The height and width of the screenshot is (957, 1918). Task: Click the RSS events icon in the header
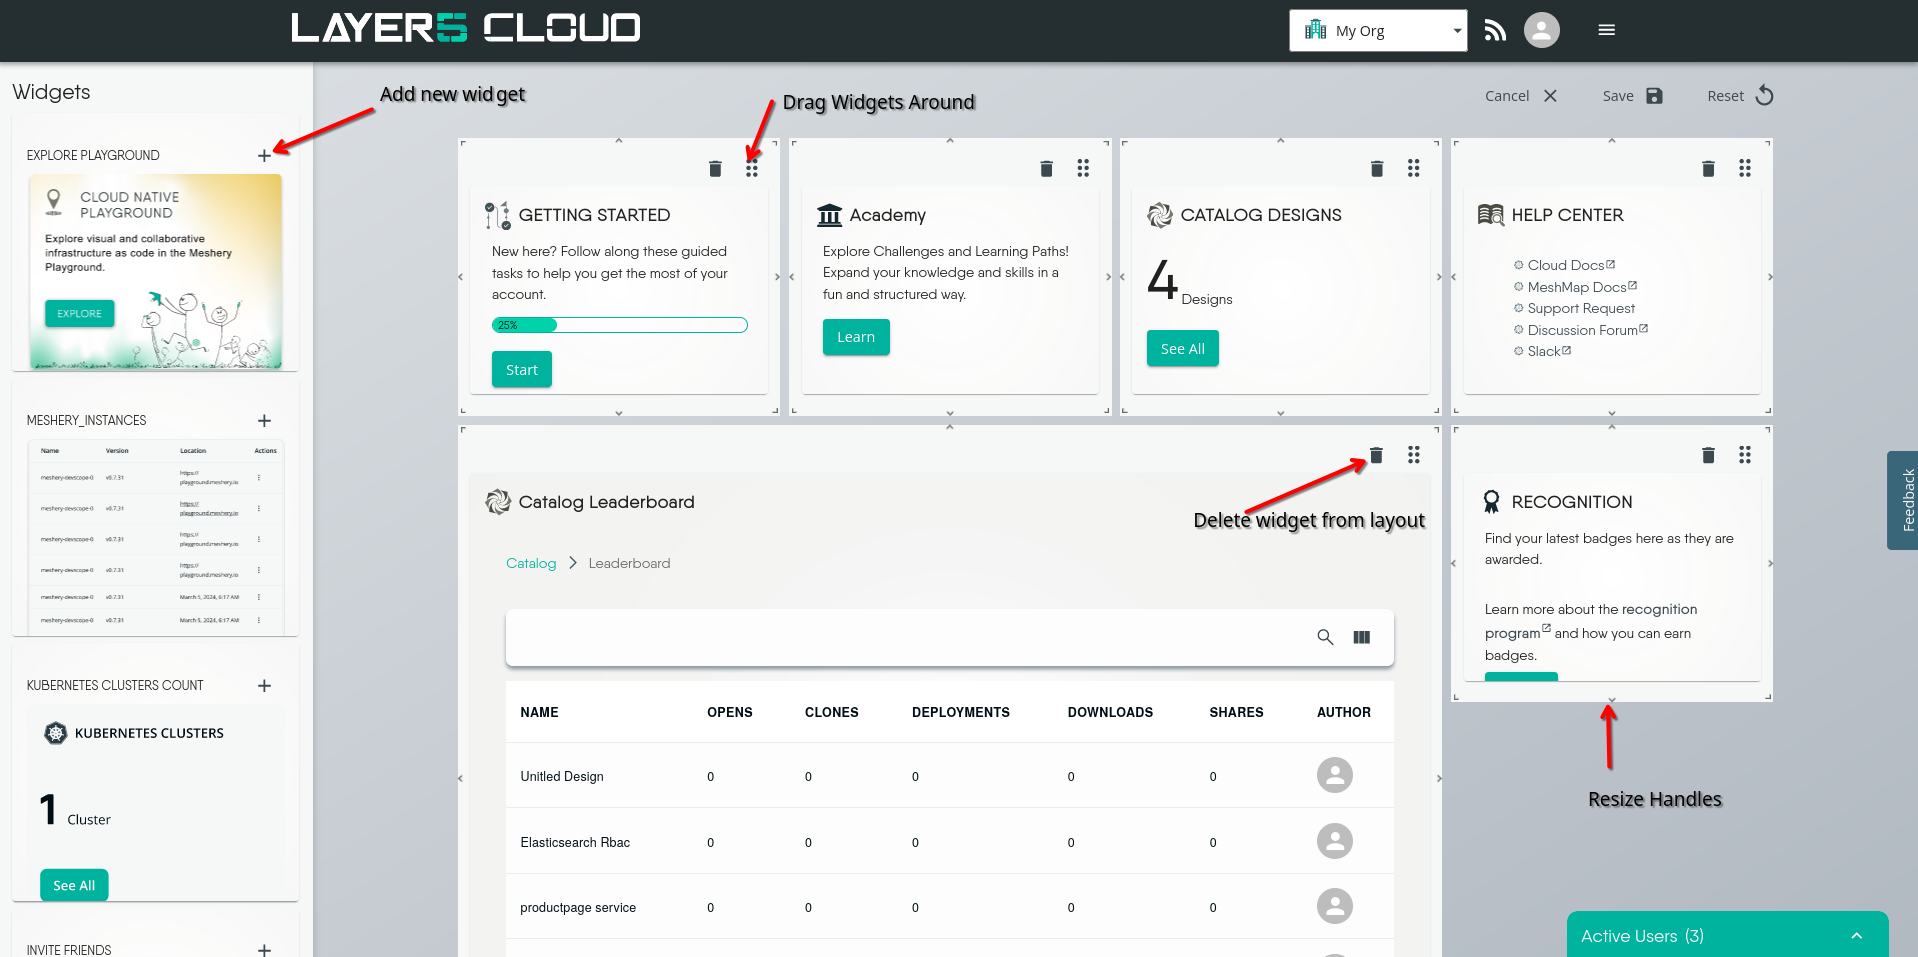tap(1494, 30)
